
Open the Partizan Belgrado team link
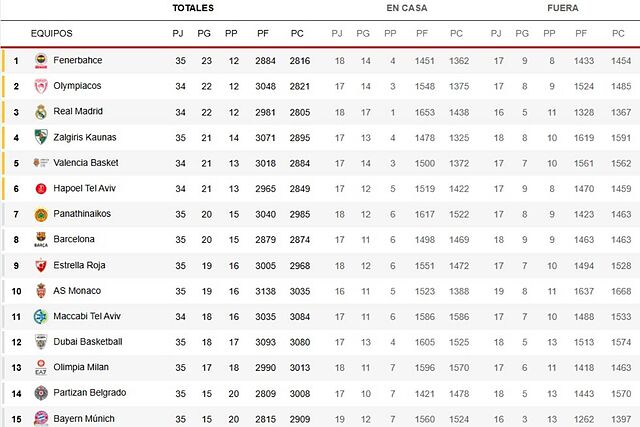[x=89, y=393]
